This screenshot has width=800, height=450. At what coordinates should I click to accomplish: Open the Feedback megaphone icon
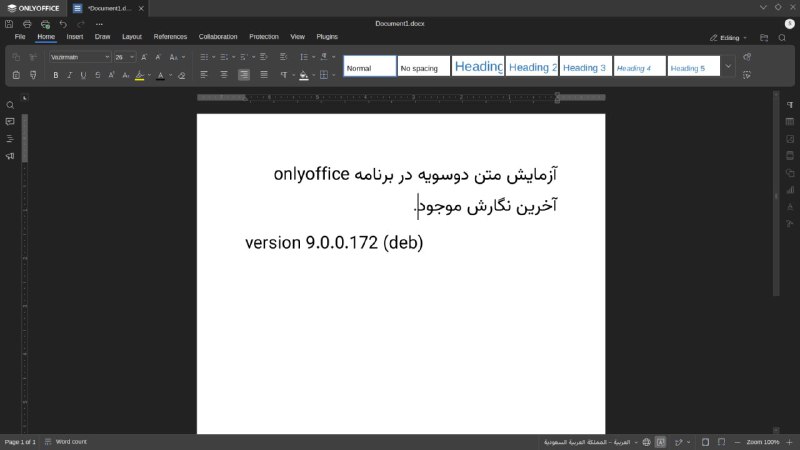(x=10, y=156)
